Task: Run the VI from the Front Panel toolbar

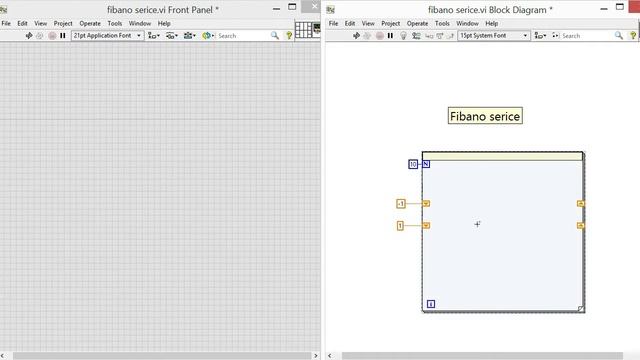Action: (x=29, y=36)
